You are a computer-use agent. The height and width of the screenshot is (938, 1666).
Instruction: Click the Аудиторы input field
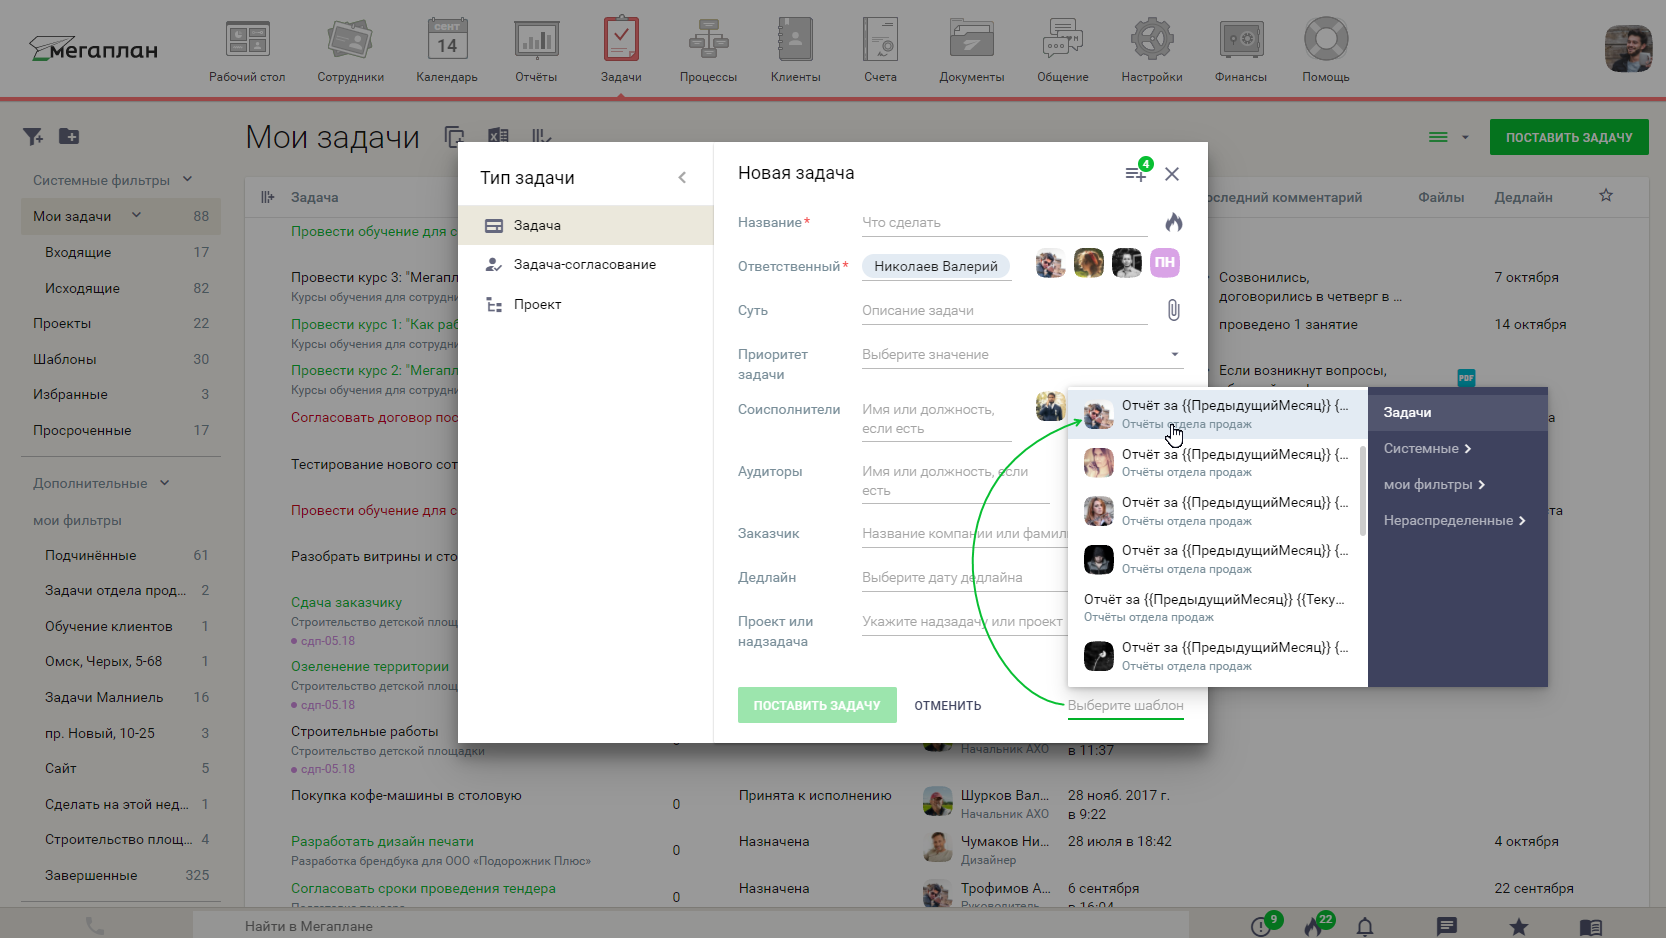click(x=955, y=481)
